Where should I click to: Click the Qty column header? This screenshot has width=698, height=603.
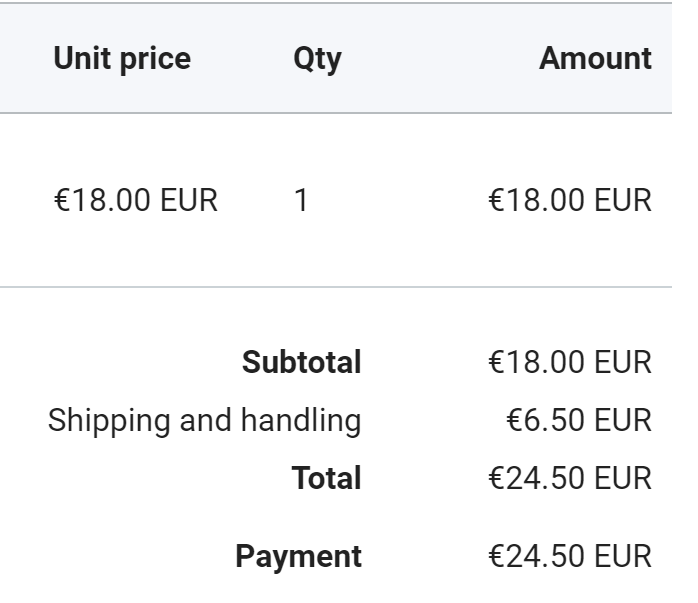click(x=317, y=58)
